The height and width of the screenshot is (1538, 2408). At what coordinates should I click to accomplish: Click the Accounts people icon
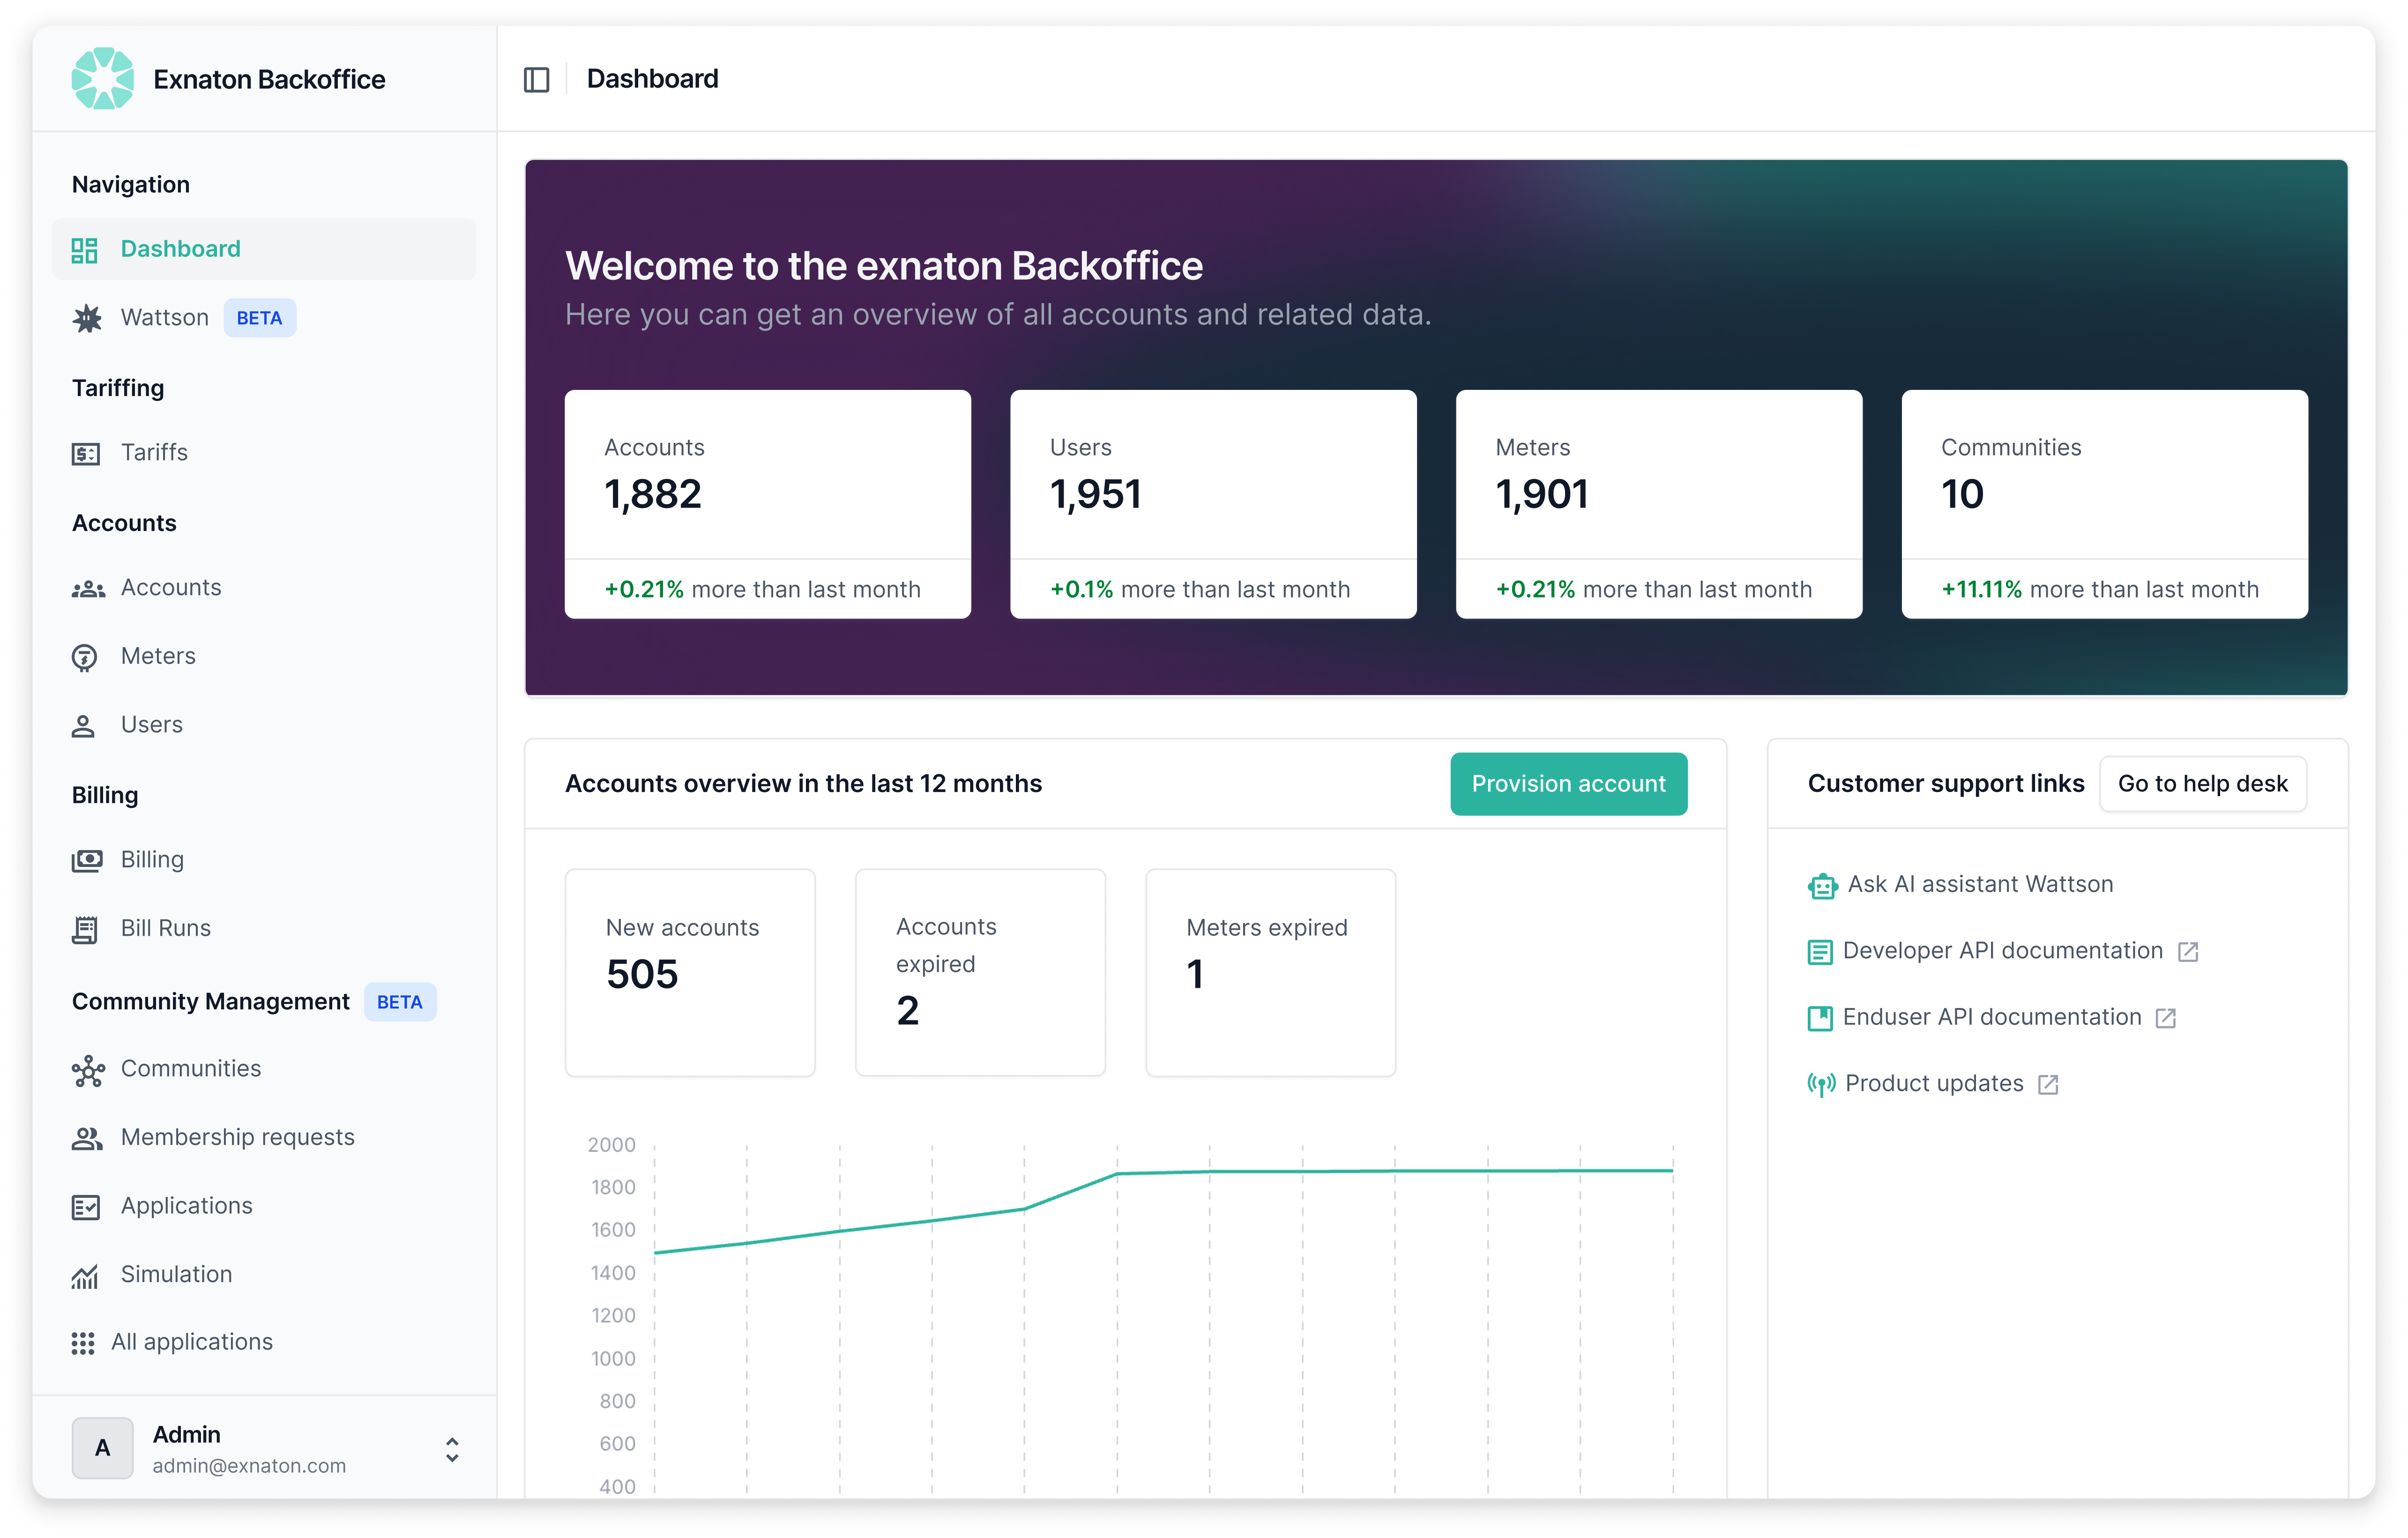(88, 589)
